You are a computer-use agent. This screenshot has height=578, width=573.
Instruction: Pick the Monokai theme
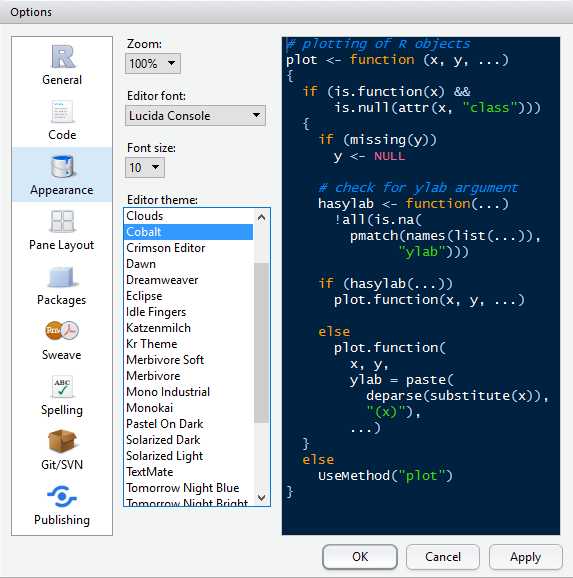[x=188, y=408]
